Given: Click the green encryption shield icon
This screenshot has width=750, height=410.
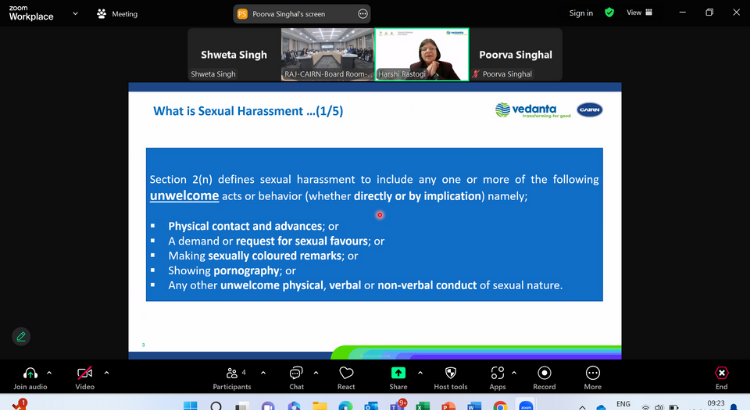Looking at the screenshot, I should tap(610, 13).
